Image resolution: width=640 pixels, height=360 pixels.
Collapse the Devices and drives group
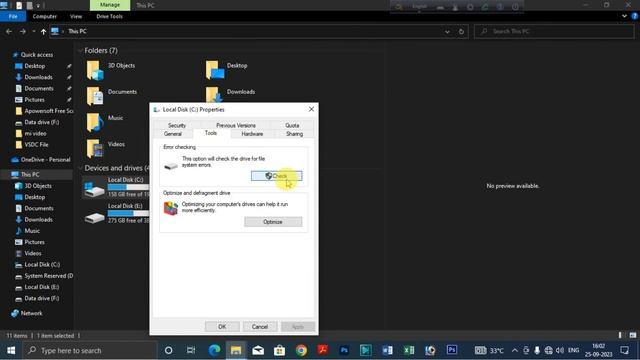[80, 168]
